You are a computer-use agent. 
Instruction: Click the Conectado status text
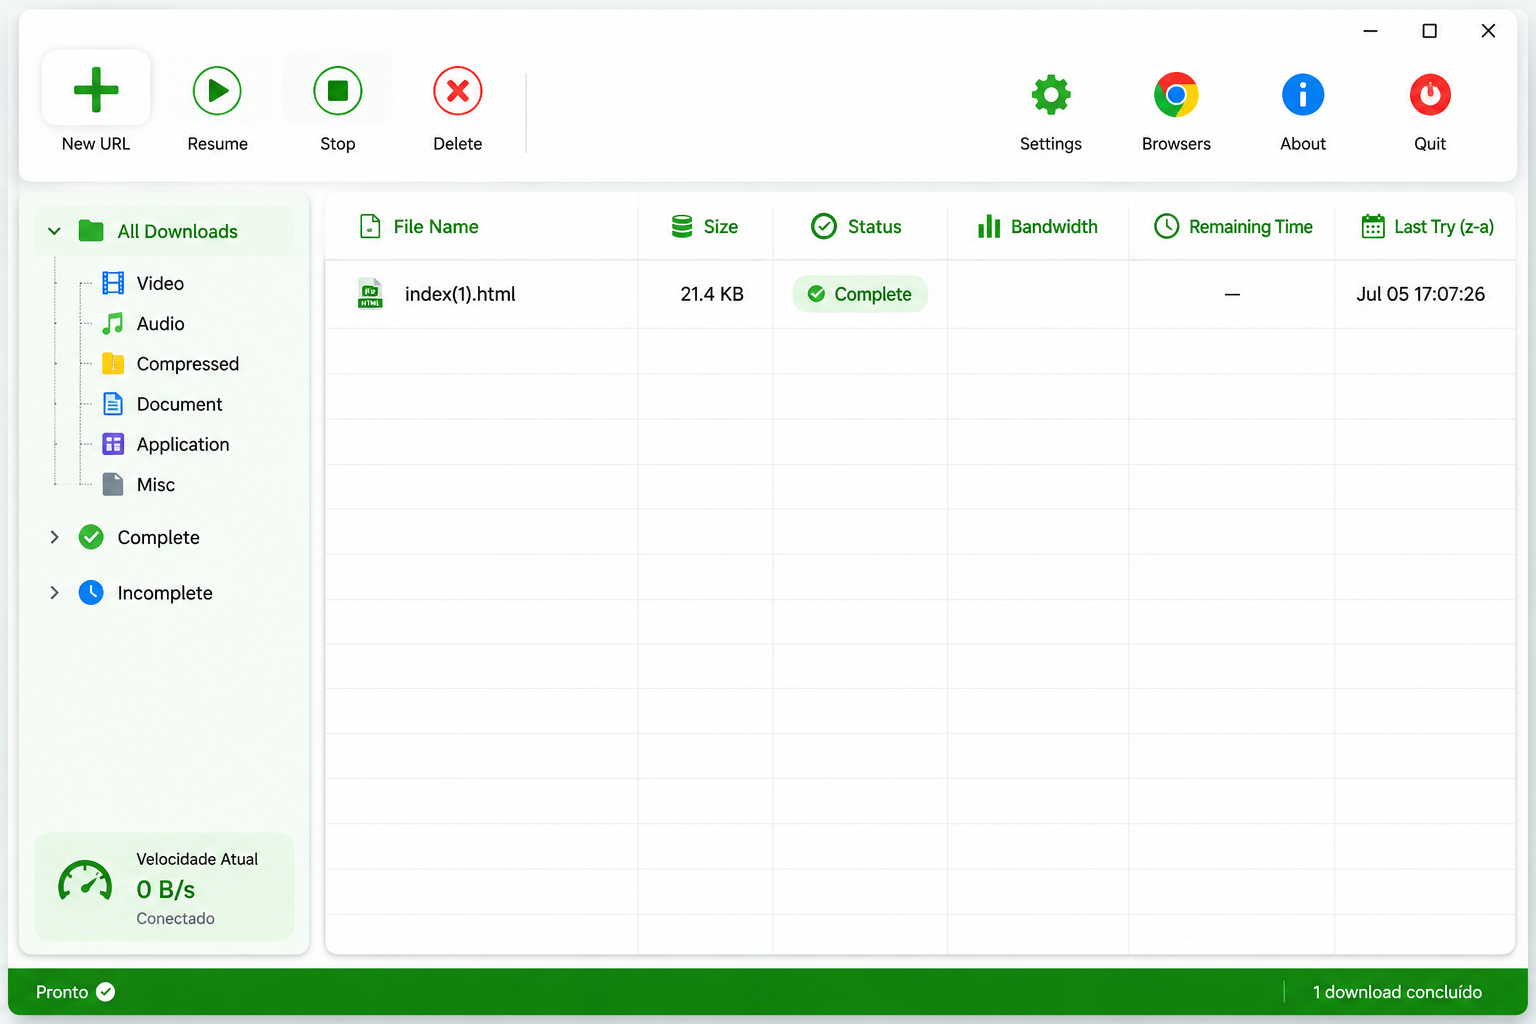tap(176, 918)
